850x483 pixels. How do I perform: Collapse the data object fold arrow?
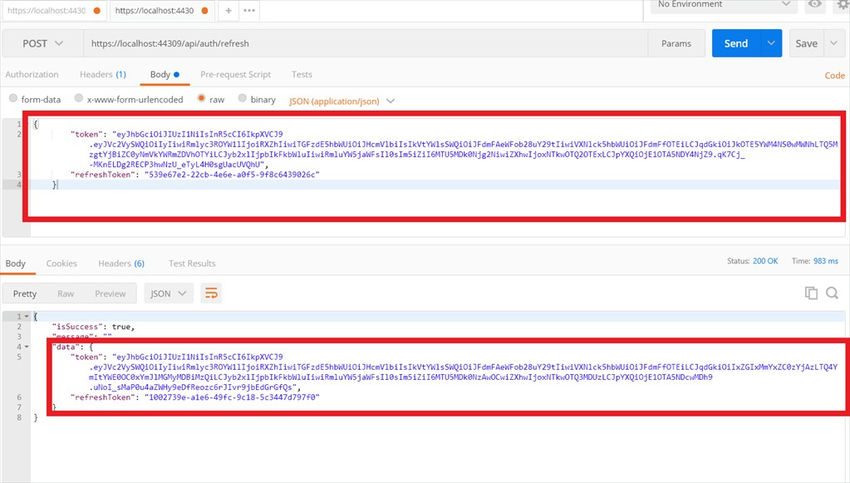click(x=27, y=346)
